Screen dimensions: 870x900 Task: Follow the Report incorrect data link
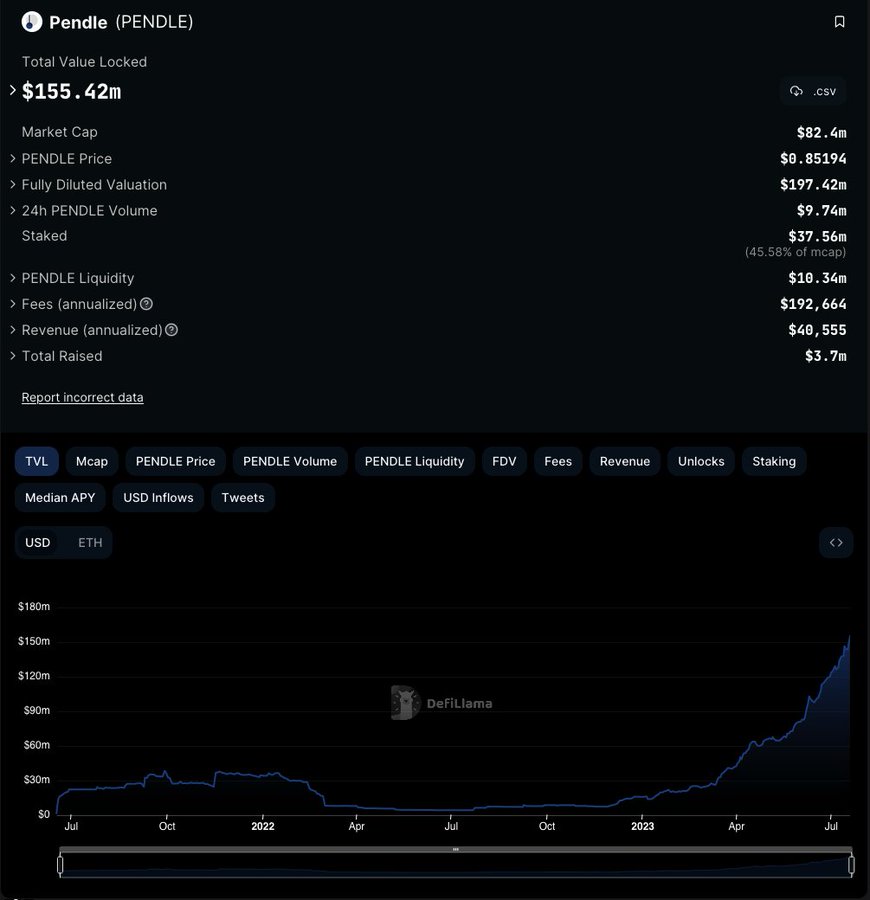click(x=83, y=397)
